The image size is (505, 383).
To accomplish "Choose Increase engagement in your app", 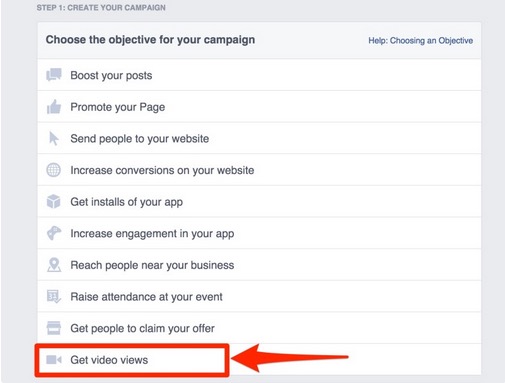I will tap(259, 233).
